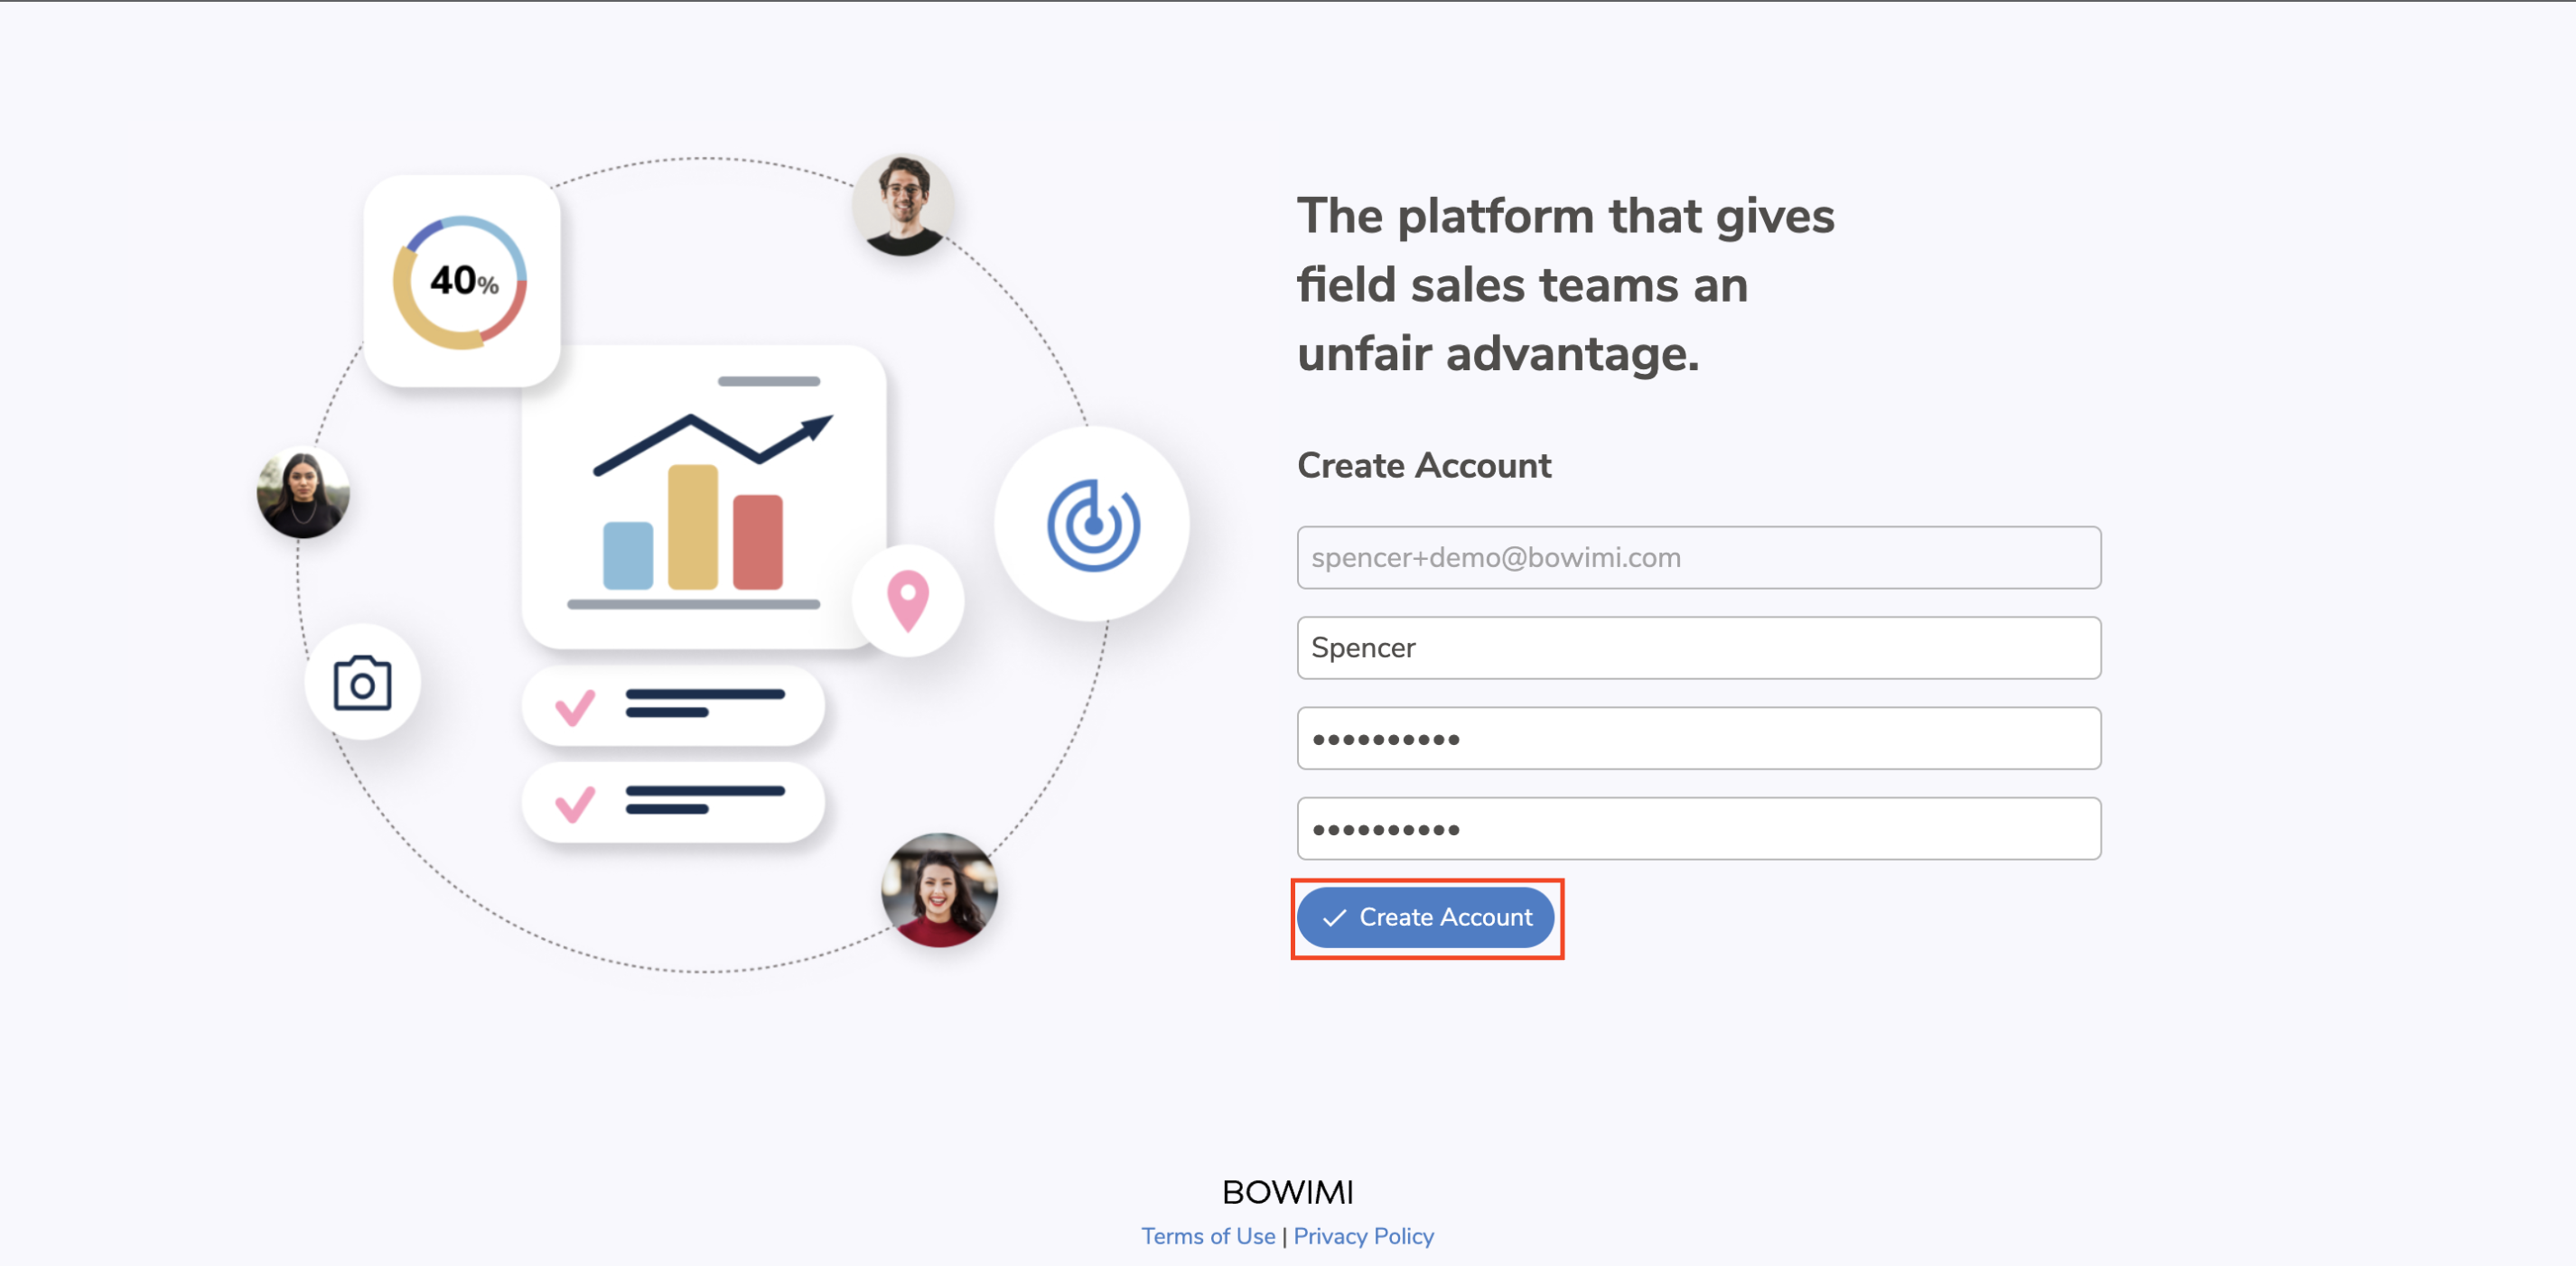Click the upper pink checkmark list item
Image resolution: width=2576 pixels, height=1266 pixels.
pyautogui.click(x=673, y=706)
